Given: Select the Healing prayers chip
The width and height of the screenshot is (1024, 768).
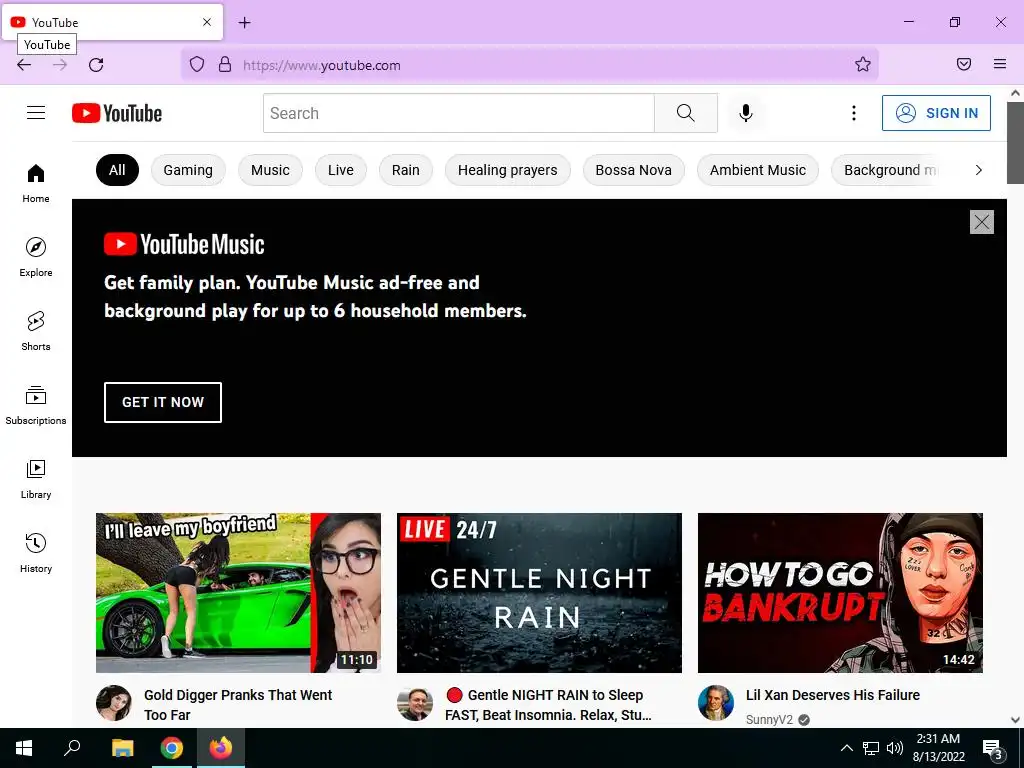Looking at the screenshot, I should [x=507, y=170].
